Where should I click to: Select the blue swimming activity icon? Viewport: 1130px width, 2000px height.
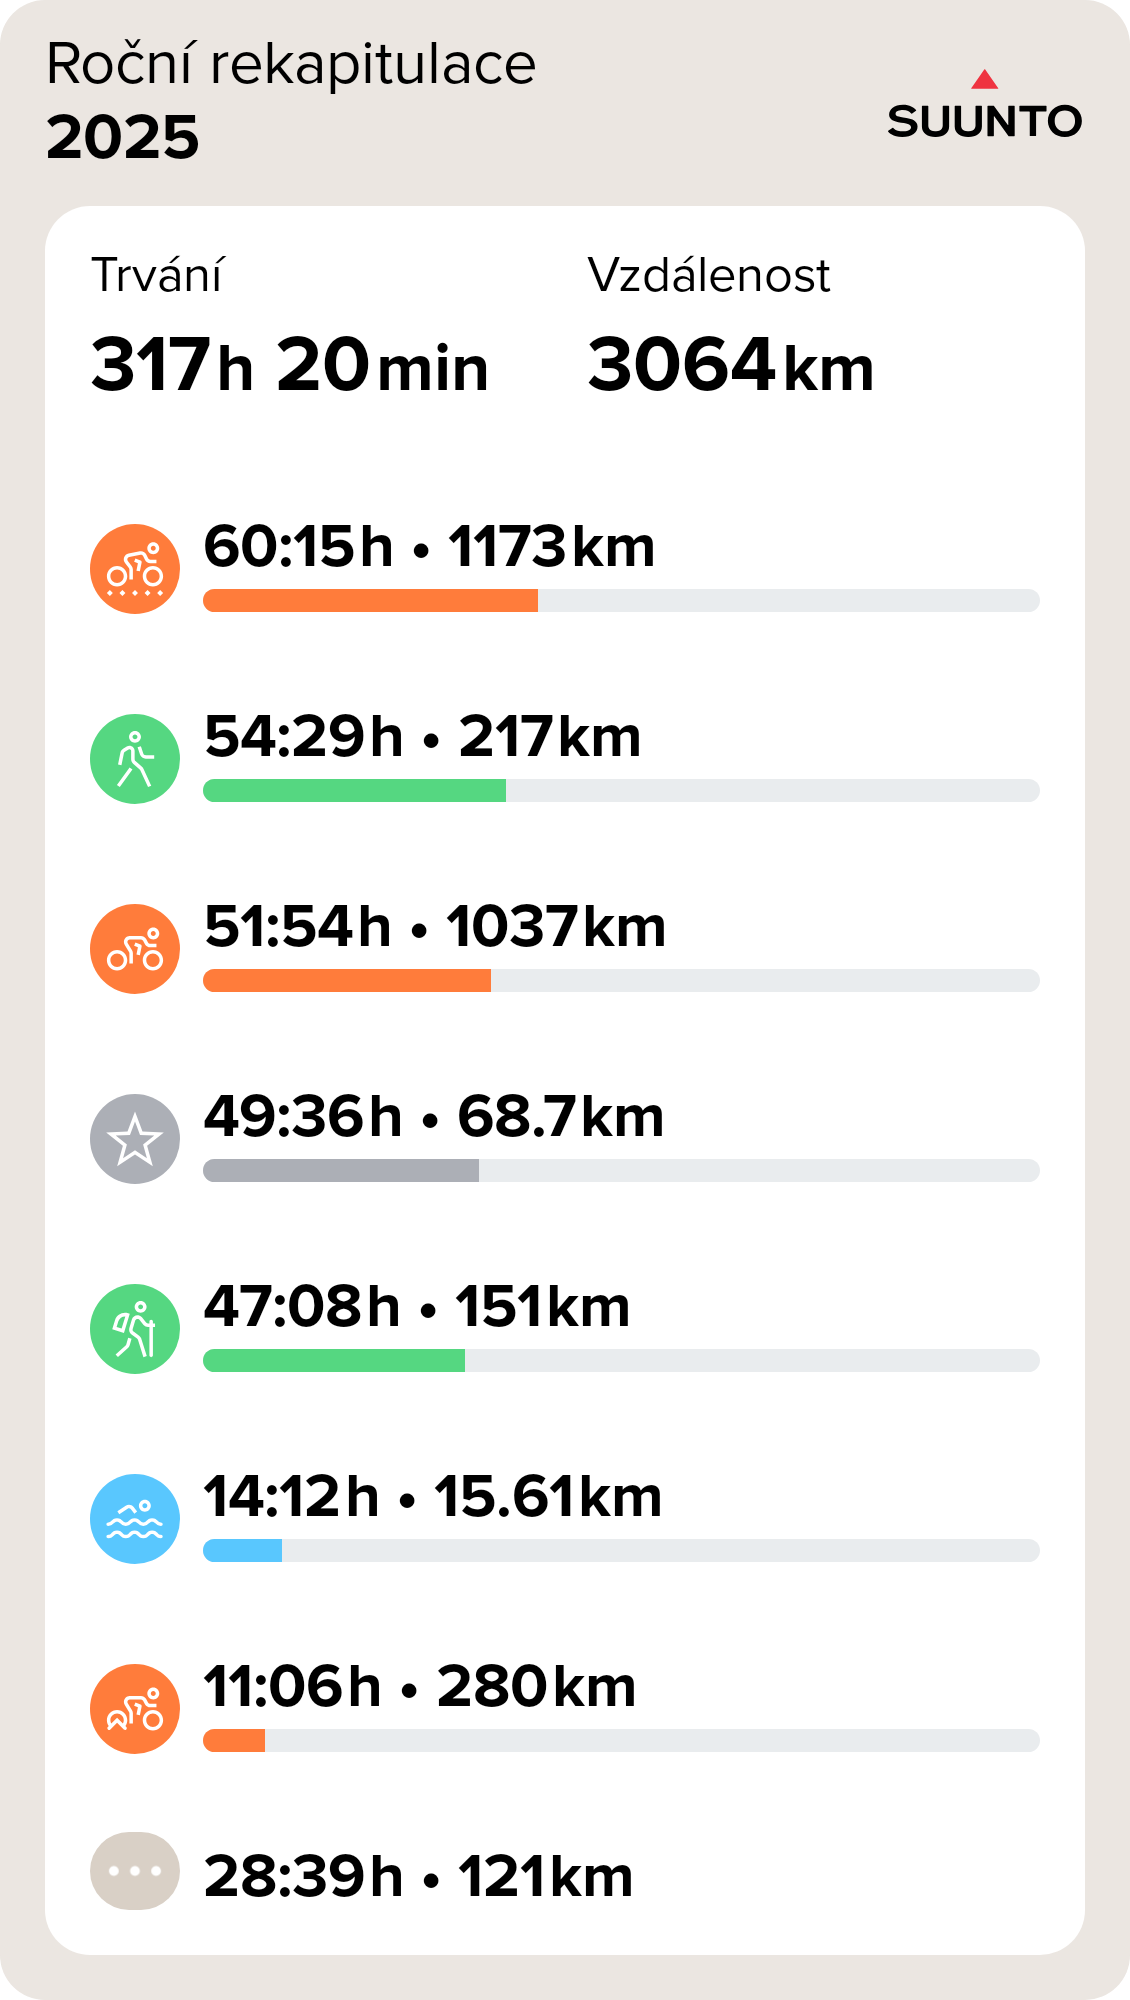[x=135, y=1518]
